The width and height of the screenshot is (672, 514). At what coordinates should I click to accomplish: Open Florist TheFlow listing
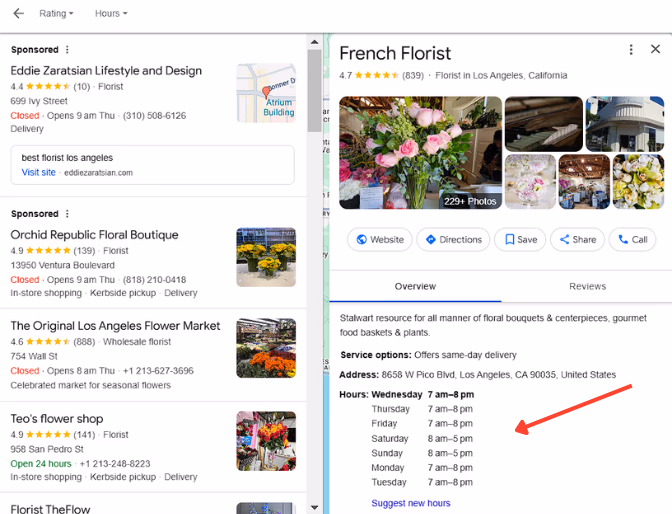point(50,509)
